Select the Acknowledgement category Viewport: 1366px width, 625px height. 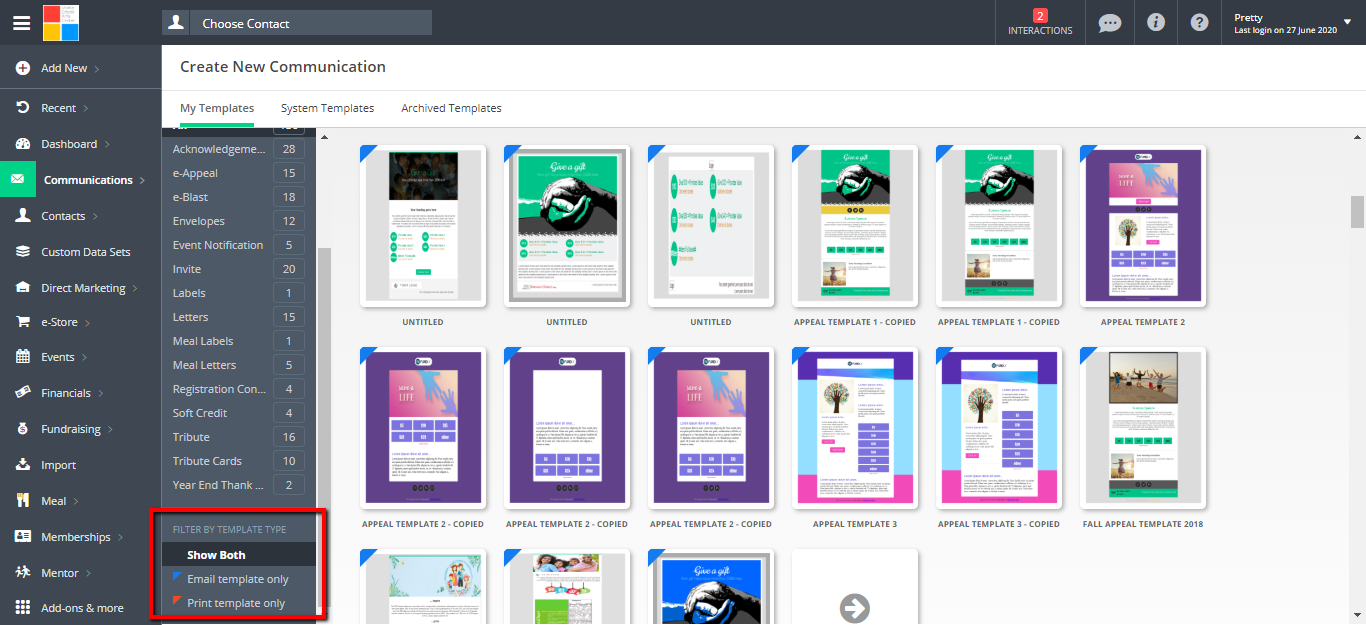238,149
